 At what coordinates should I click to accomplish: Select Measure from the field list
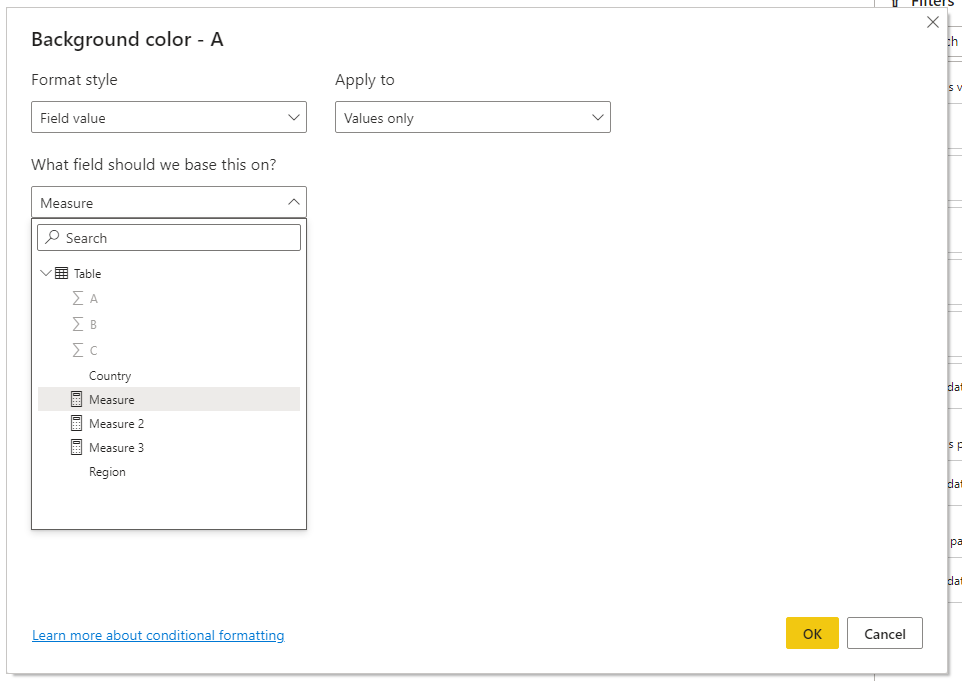tap(169, 399)
